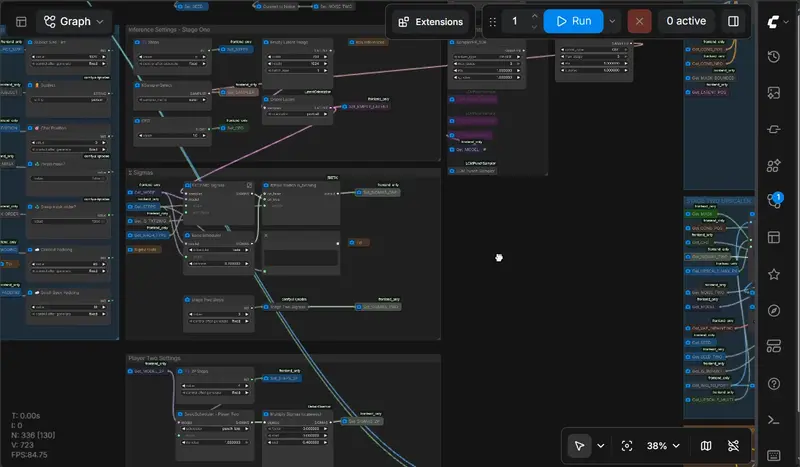Toggle the terminal console panel

tap(773, 420)
